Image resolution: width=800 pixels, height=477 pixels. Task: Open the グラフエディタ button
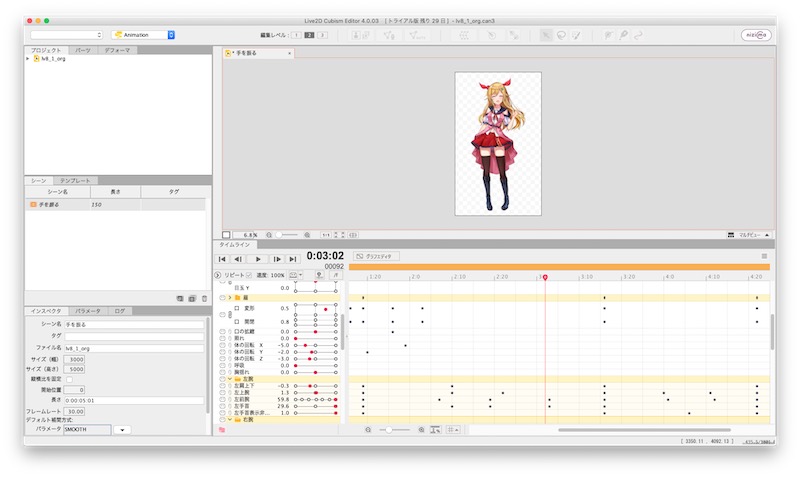point(376,256)
